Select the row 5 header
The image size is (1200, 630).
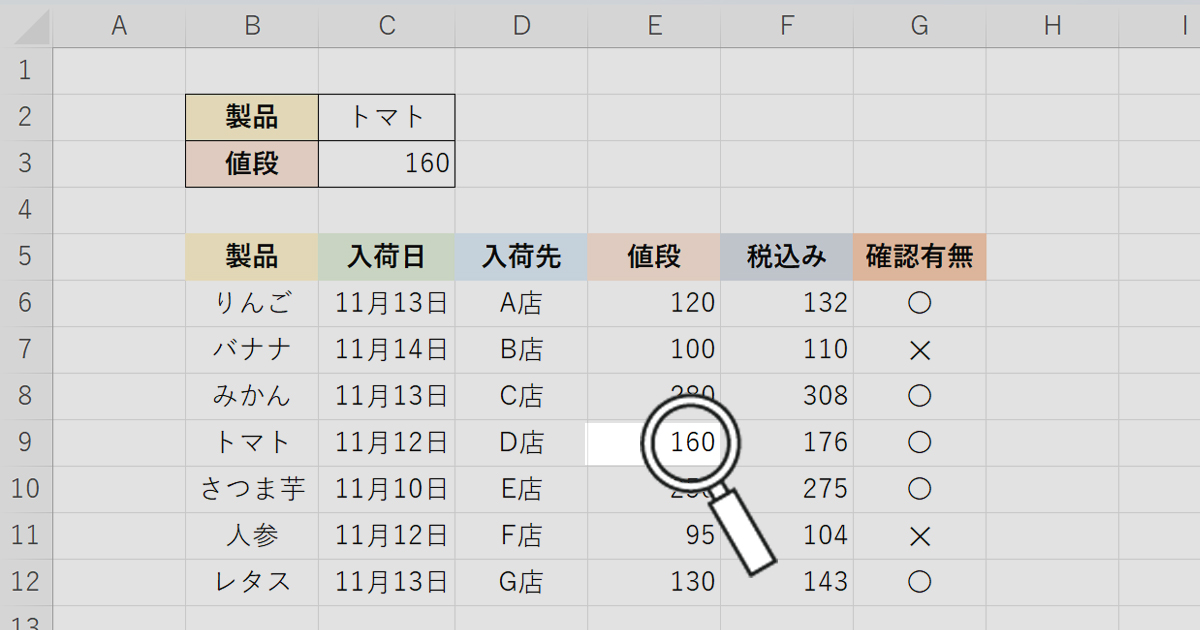25,257
